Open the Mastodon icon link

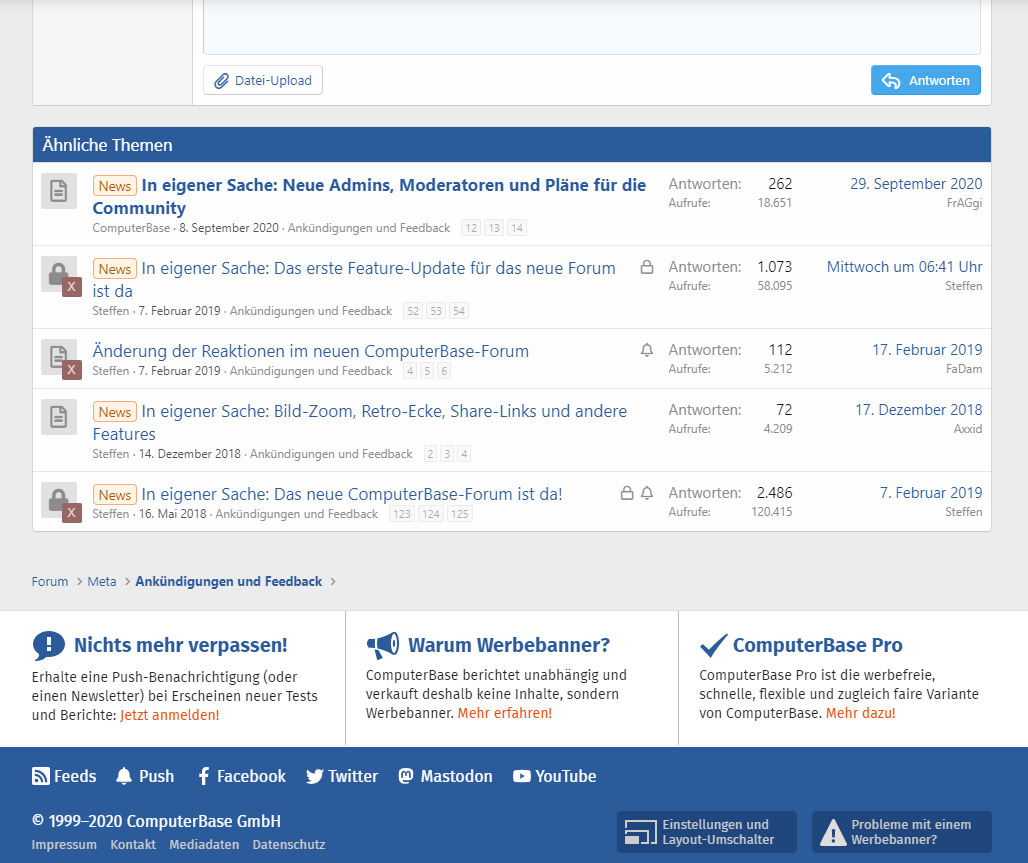(406, 776)
